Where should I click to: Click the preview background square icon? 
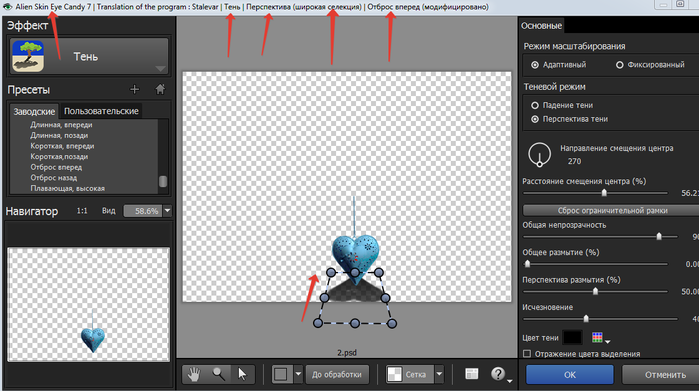(x=281, y=374)
